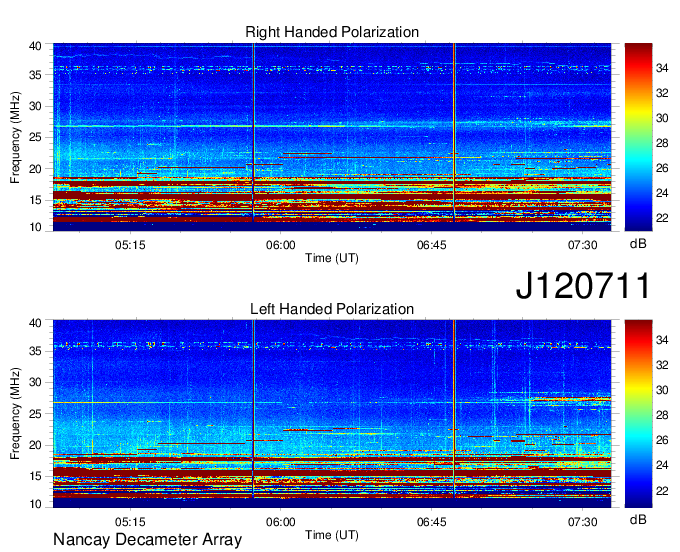Image resolution: width=680 pixels, height=552 pixels.
Task: Click the left-handed polarization spectrogram
Action: (332, 414)
